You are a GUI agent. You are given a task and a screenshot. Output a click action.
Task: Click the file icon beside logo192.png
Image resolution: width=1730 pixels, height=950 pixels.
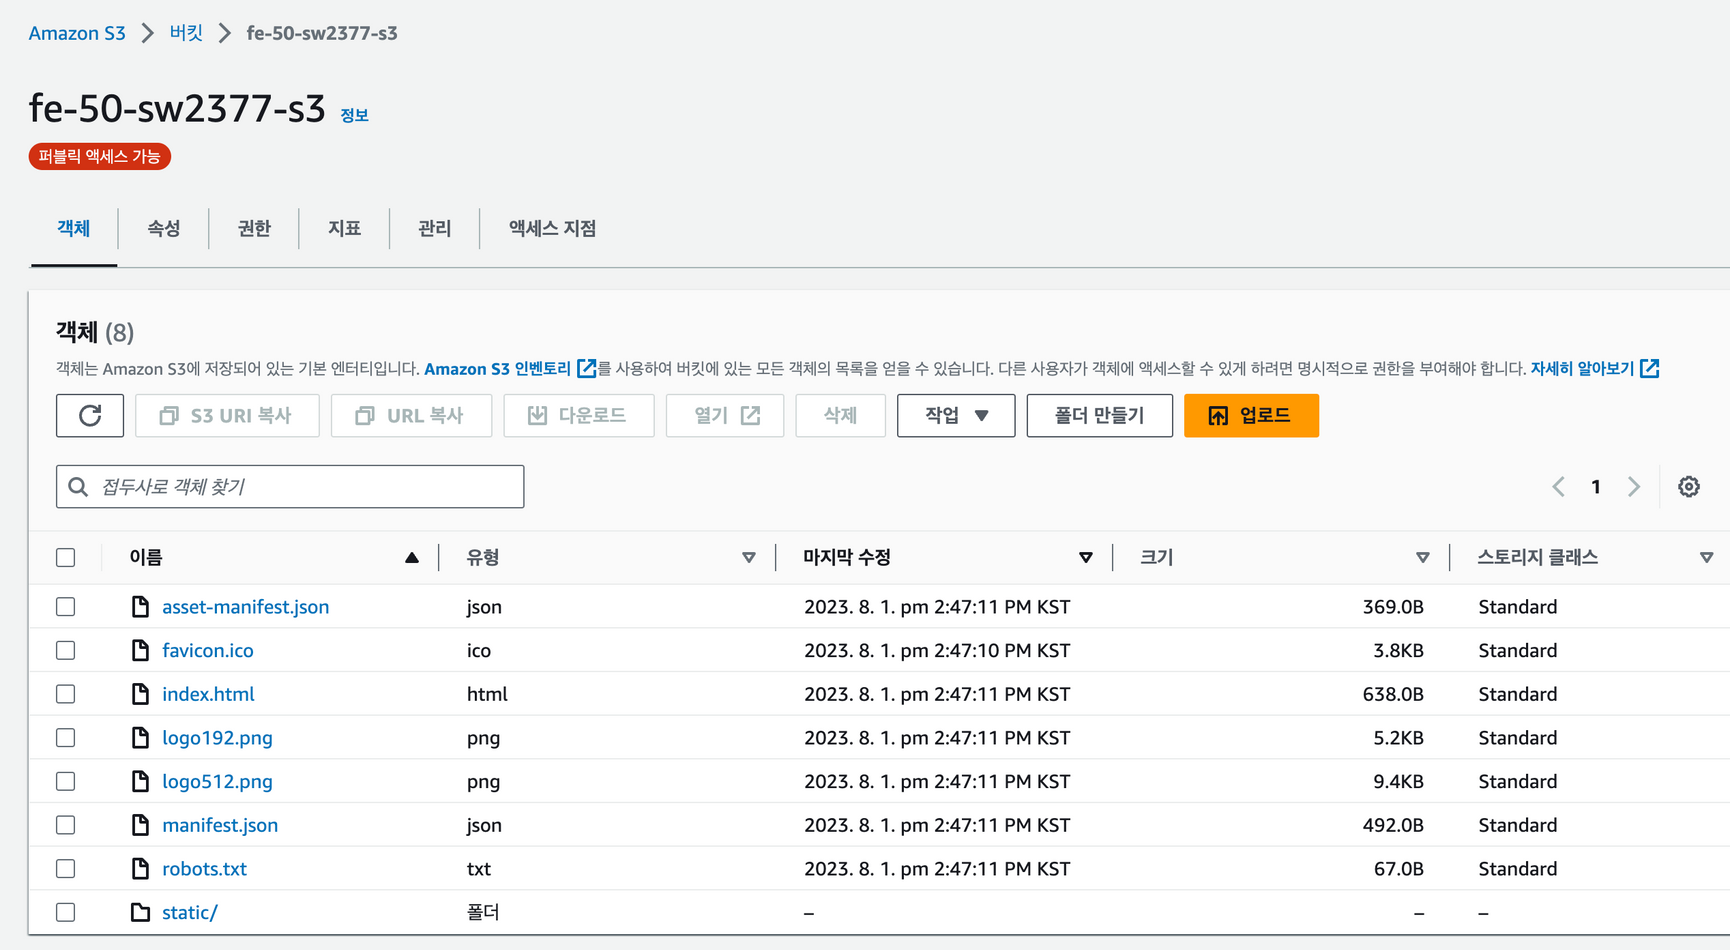[140, 738]
